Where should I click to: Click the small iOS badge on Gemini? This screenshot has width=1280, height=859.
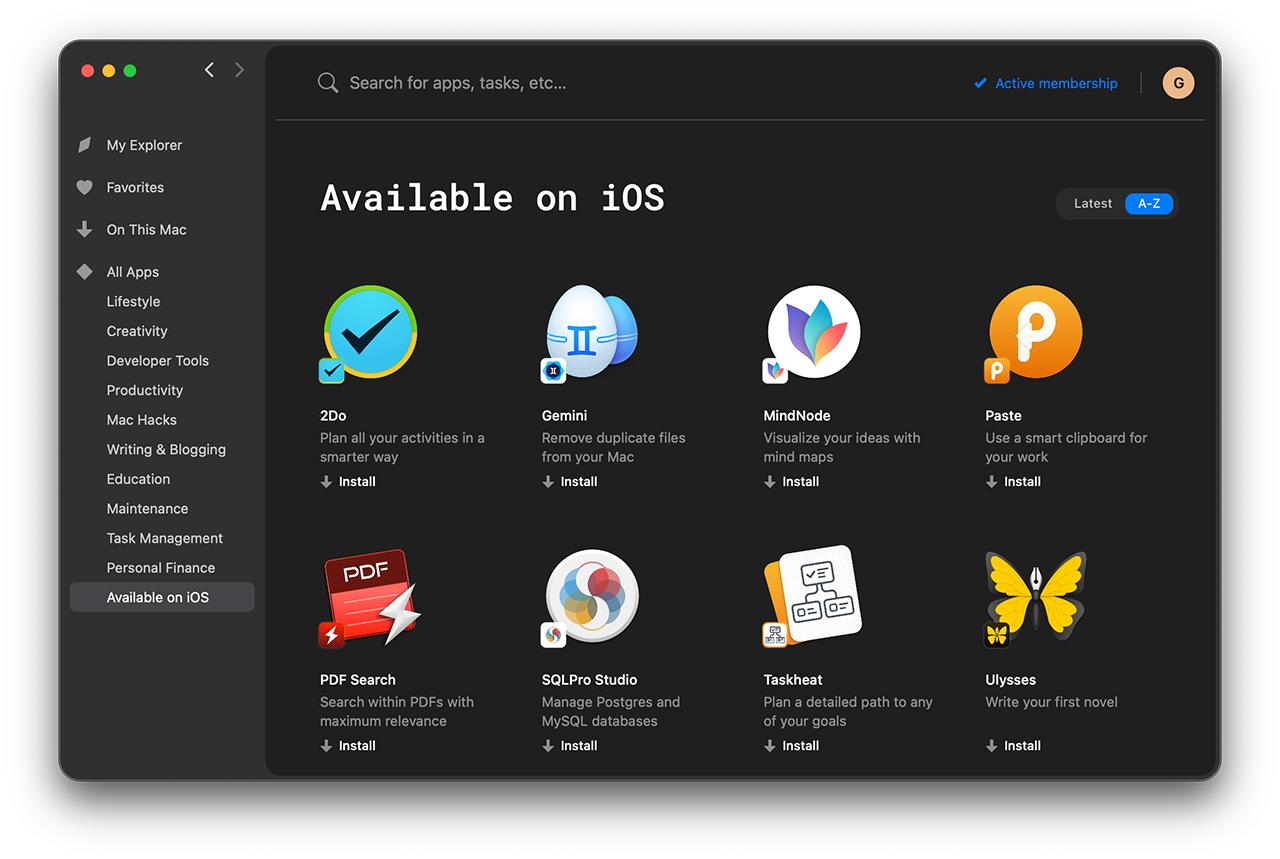point(554,371)
